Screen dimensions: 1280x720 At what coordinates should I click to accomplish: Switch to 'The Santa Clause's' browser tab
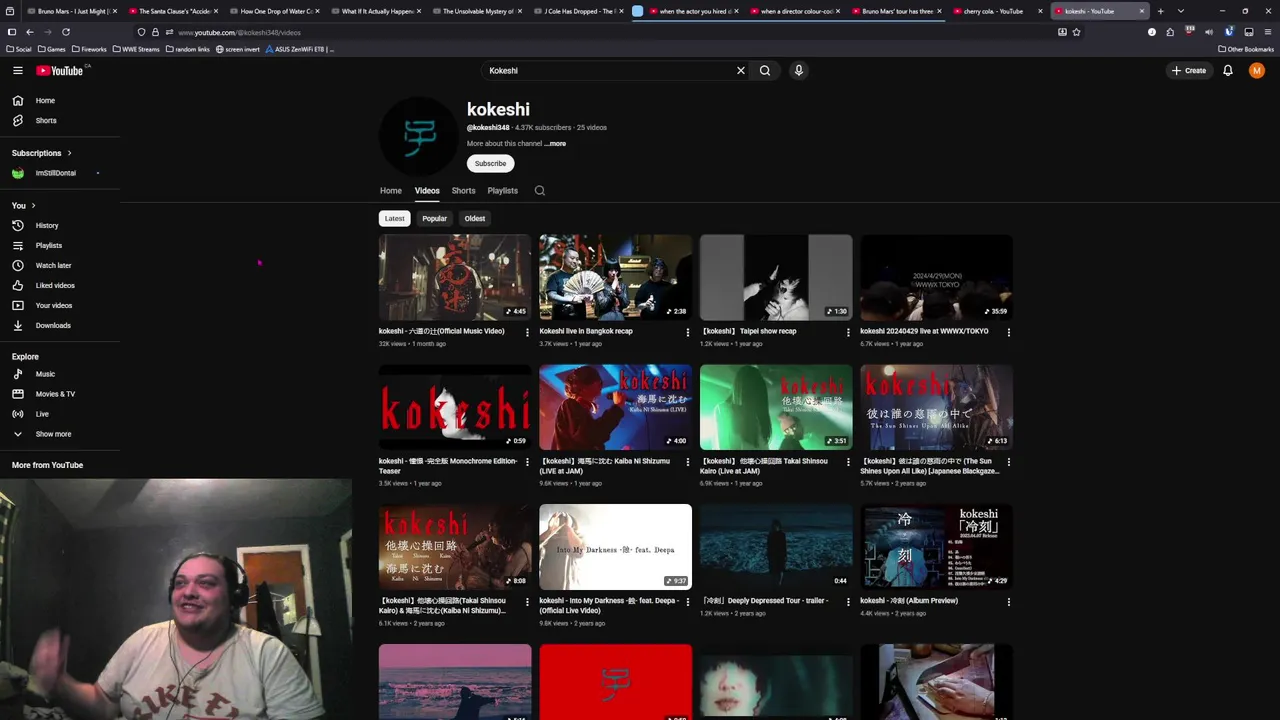172,11
